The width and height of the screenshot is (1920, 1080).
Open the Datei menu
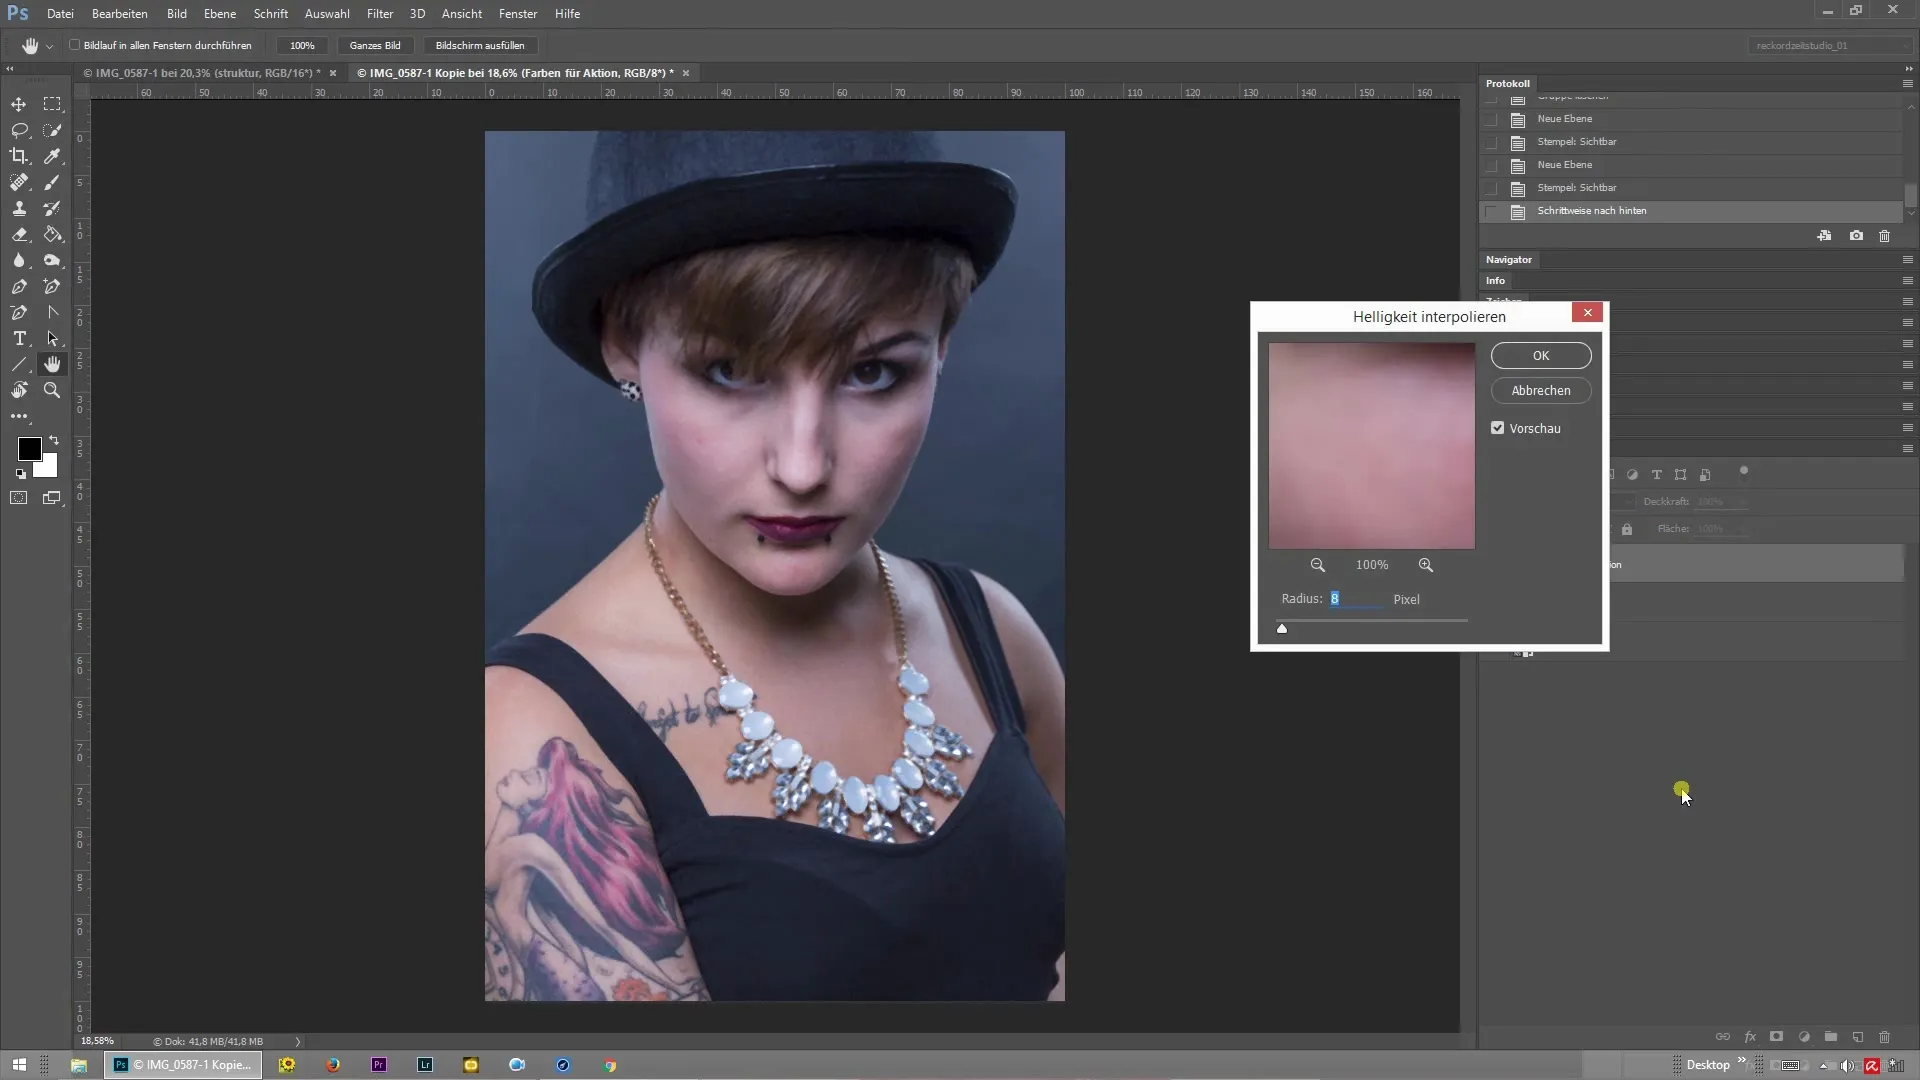tap(60, 14)
